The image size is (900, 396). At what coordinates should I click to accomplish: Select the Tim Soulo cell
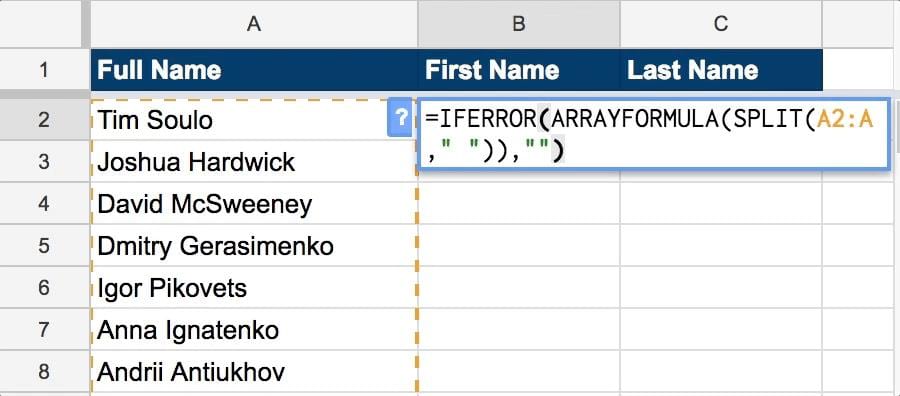click(x=254, y=120)
